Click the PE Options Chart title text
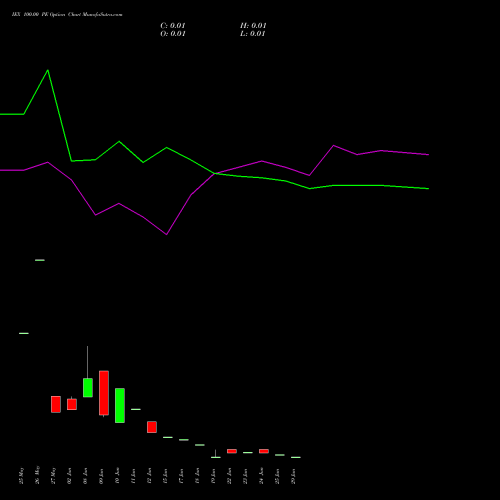Image resolution: width=500 pixels, height=500 pixels. 67,15
